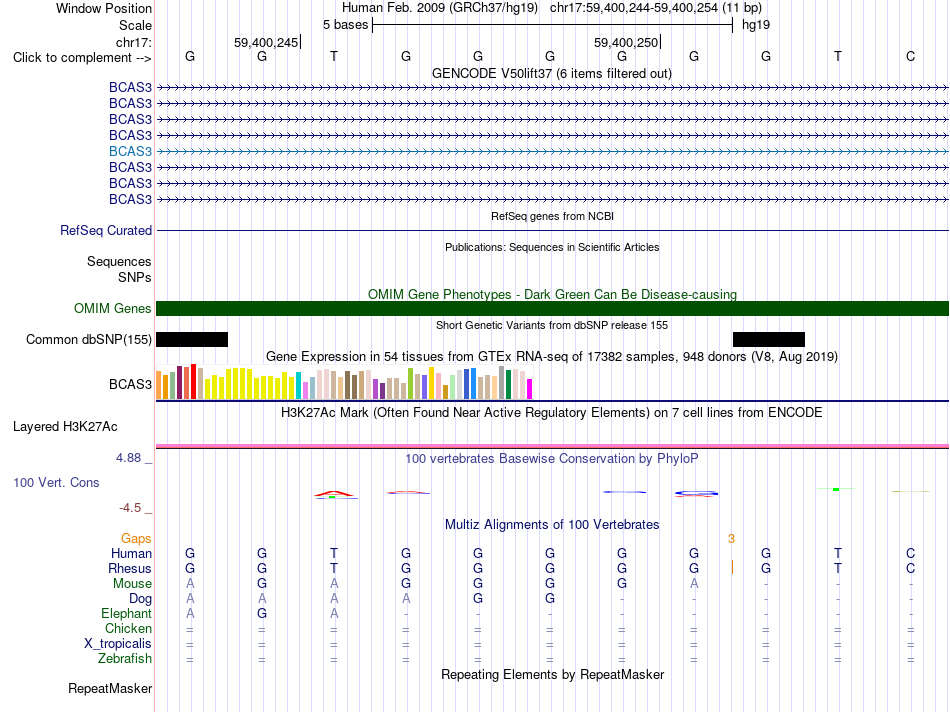Open 'Multiz Alignments of 100 Vertebrates' title

(x=552, y=525)
